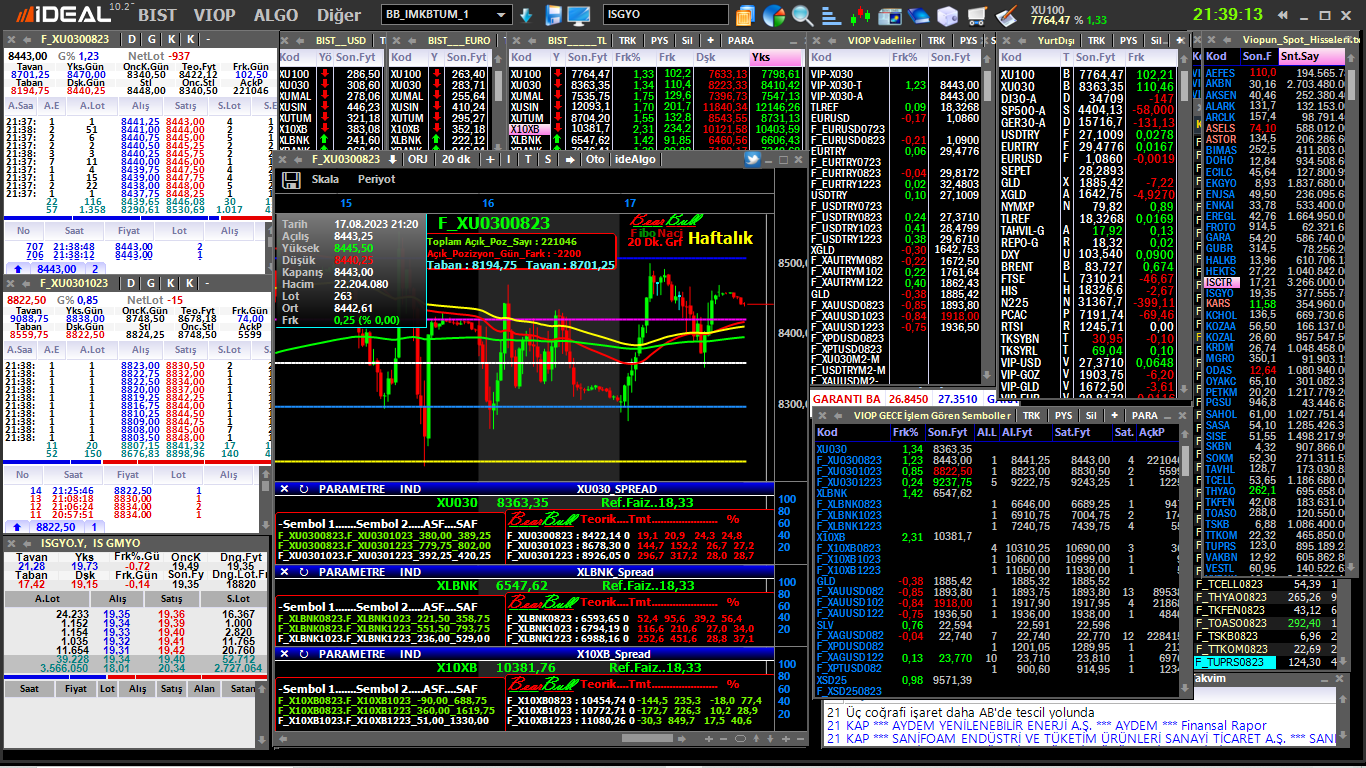Click the orange stacked pages icon
The height and width of the screenshot is (768, 1366).
(x=745, y=16)
